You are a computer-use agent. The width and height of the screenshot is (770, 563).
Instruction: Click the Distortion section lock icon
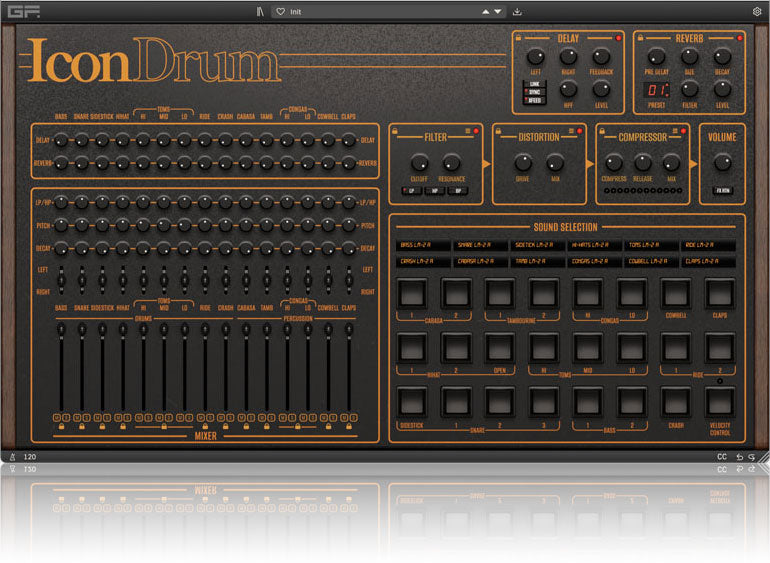point(498,131)
